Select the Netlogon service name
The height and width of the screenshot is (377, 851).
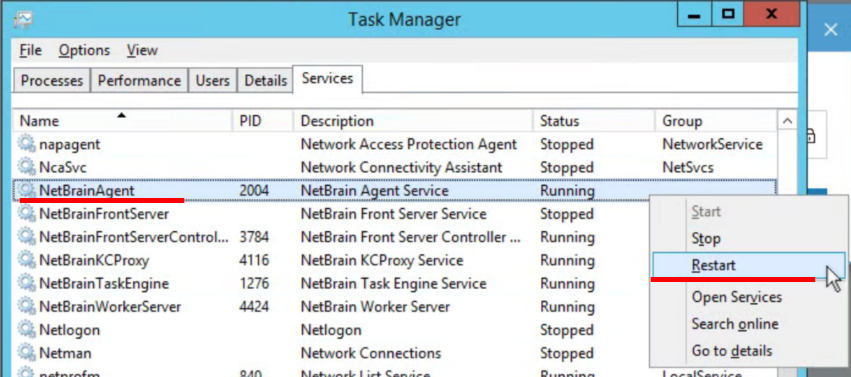pyautogui.click(x=69, y=330)
